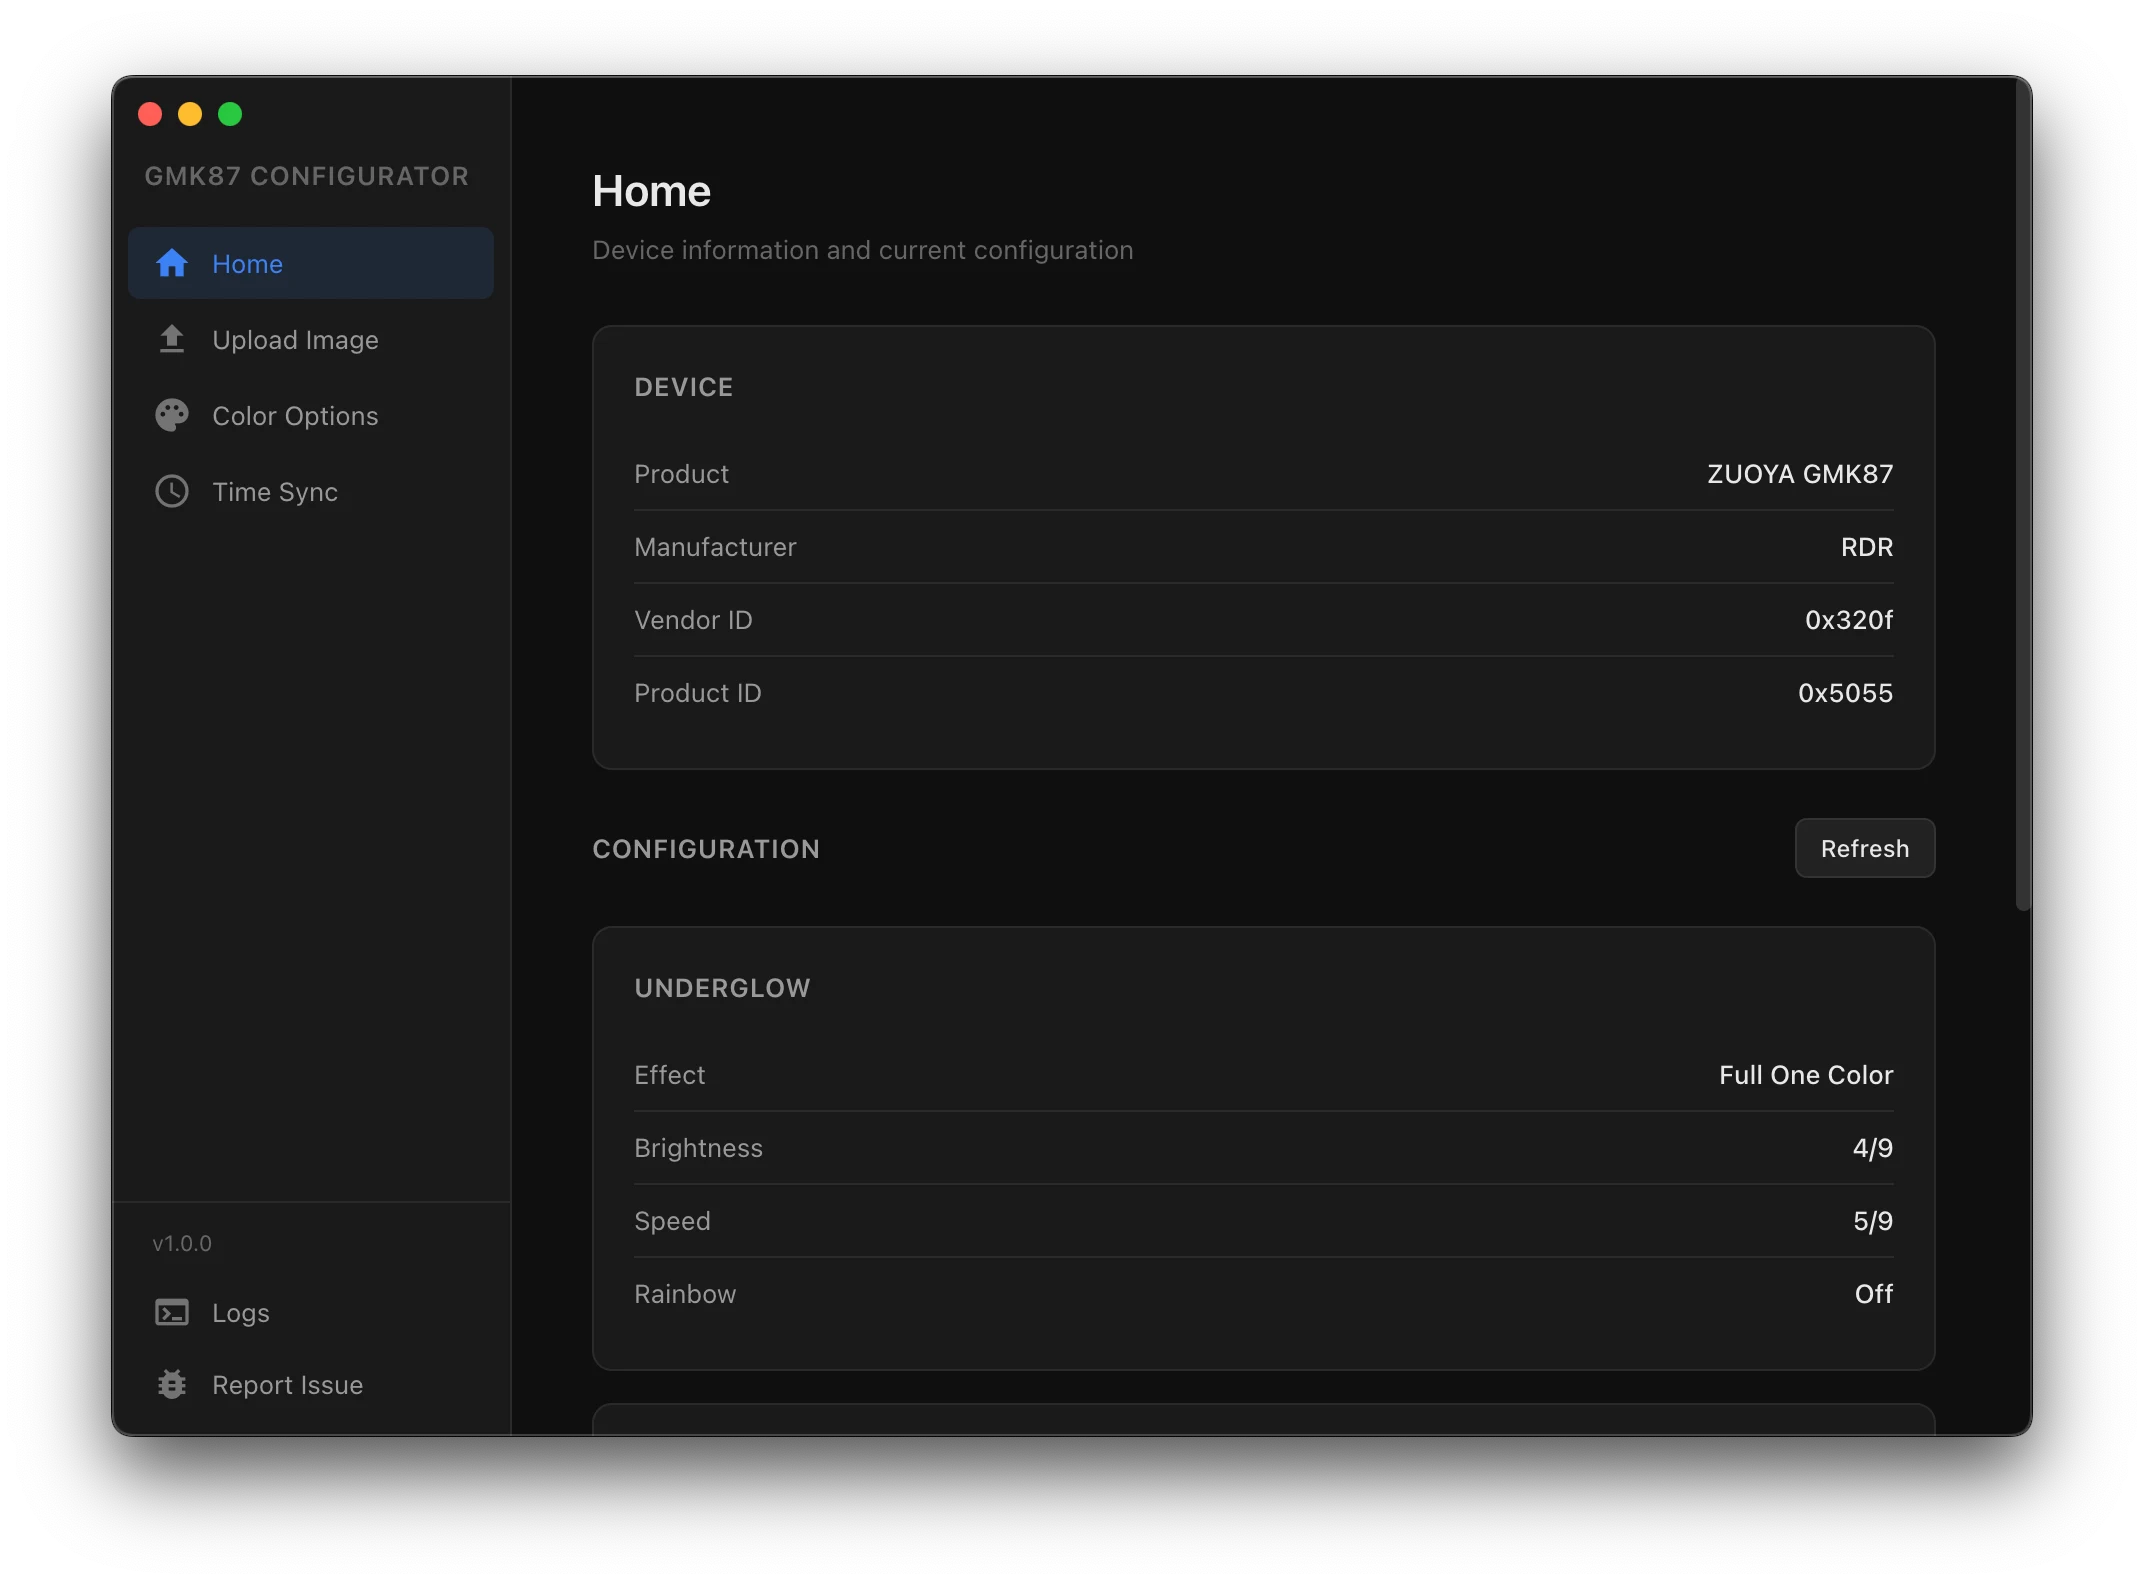Switch to the Color Options section
The height and width of the screenshot is (1584, 2144).
(x=295, y=415)
